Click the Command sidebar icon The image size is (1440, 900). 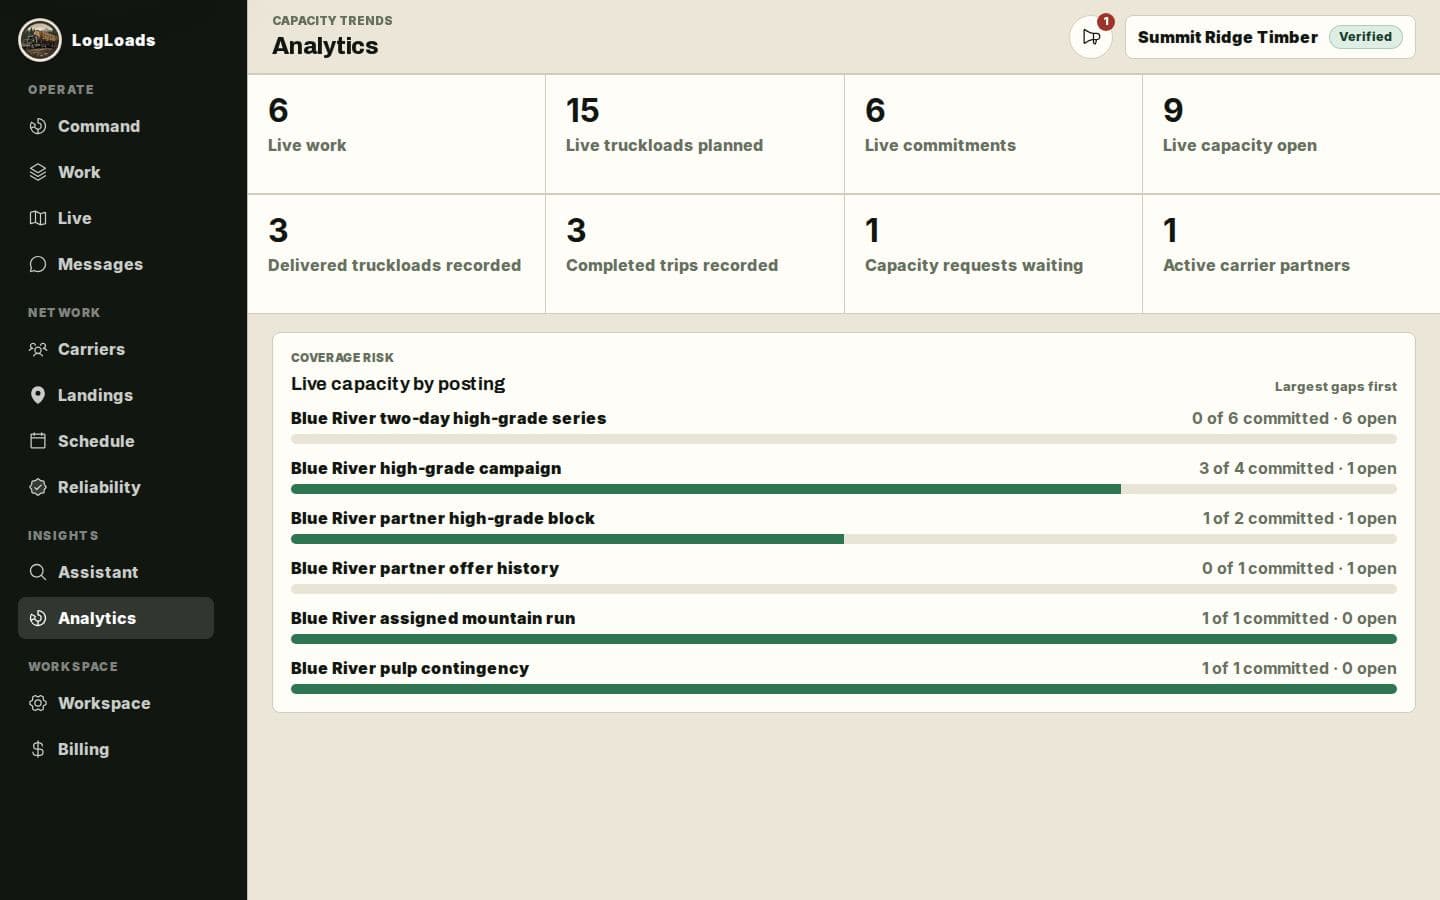click(38, 126)
